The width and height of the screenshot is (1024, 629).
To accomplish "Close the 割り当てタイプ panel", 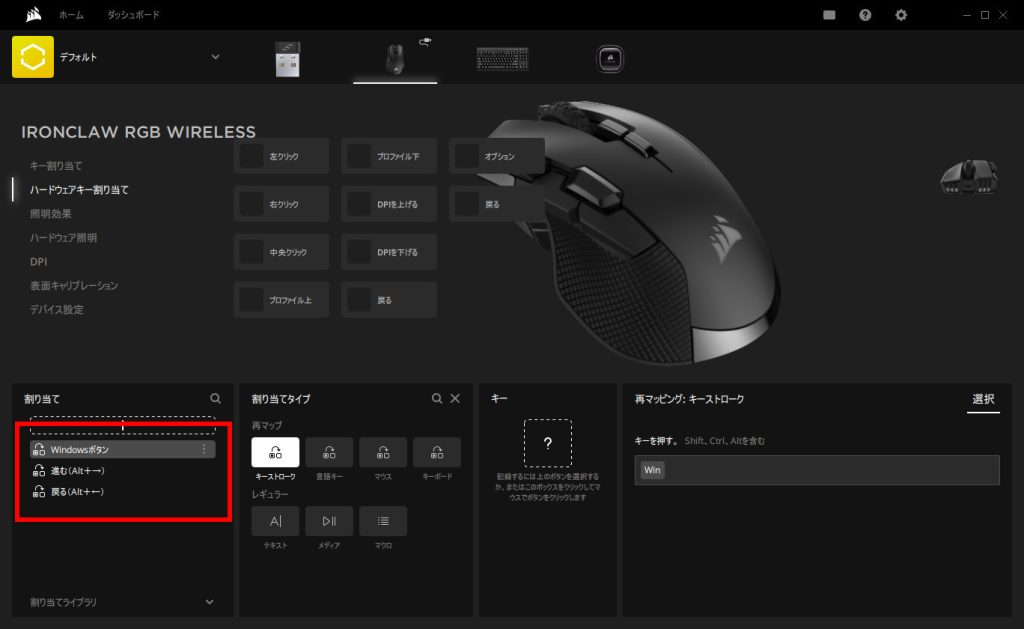I will (x=455, y=398).
